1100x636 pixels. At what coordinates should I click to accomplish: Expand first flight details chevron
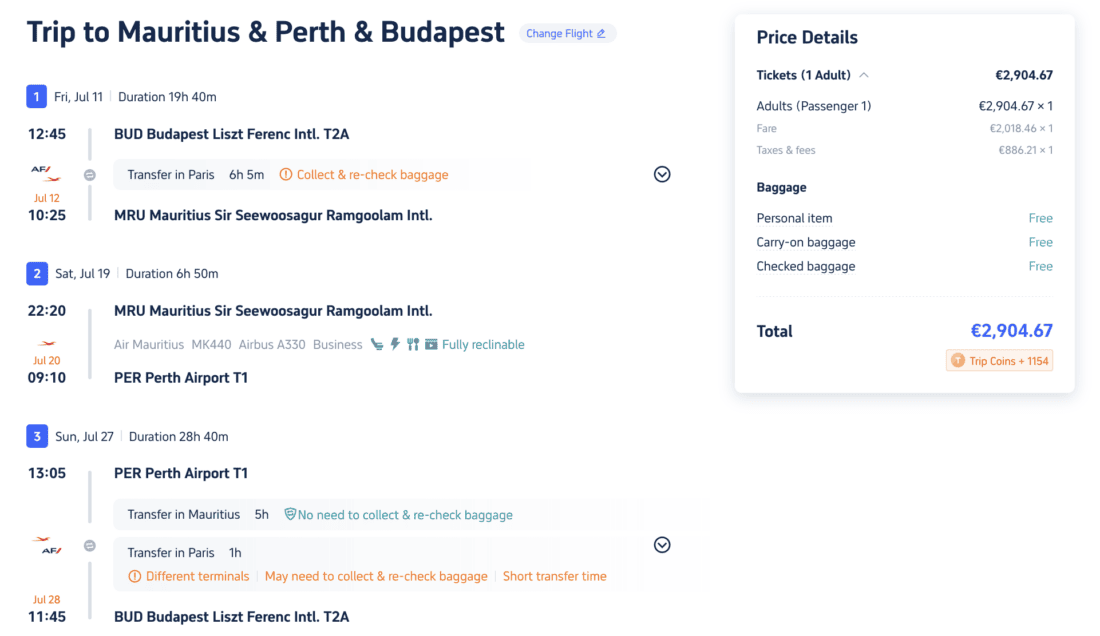click(662, 174)
